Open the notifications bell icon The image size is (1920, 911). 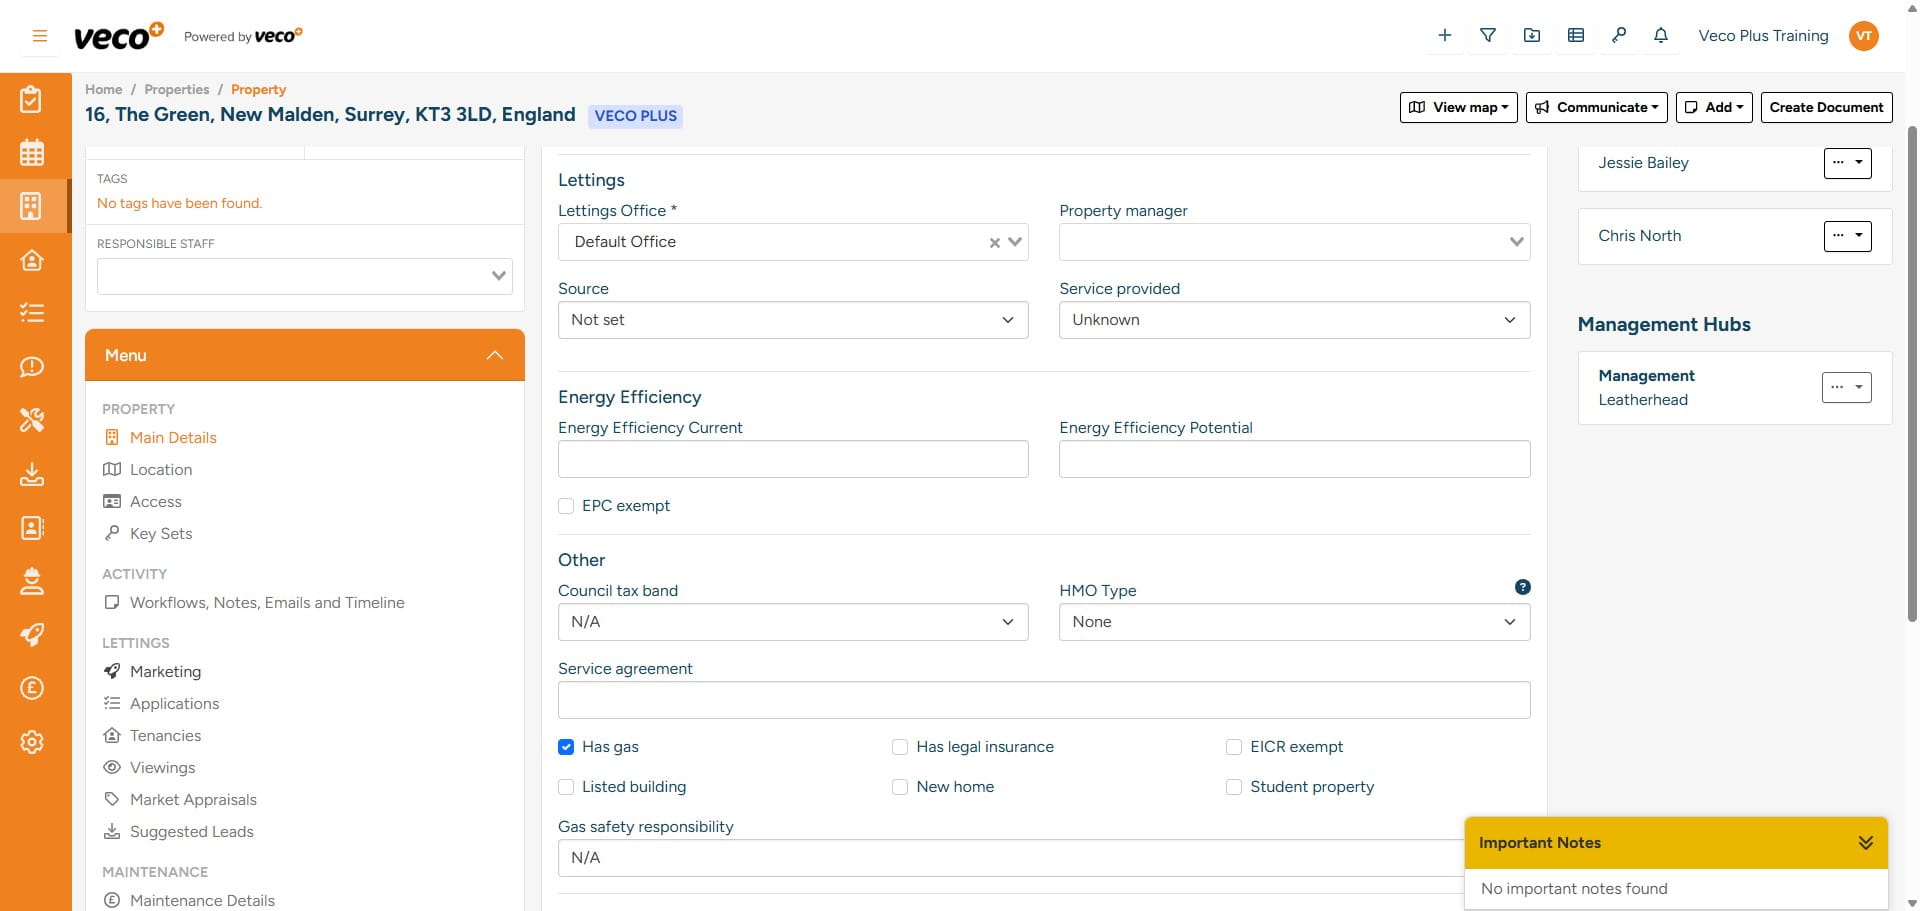(1661, 36)
